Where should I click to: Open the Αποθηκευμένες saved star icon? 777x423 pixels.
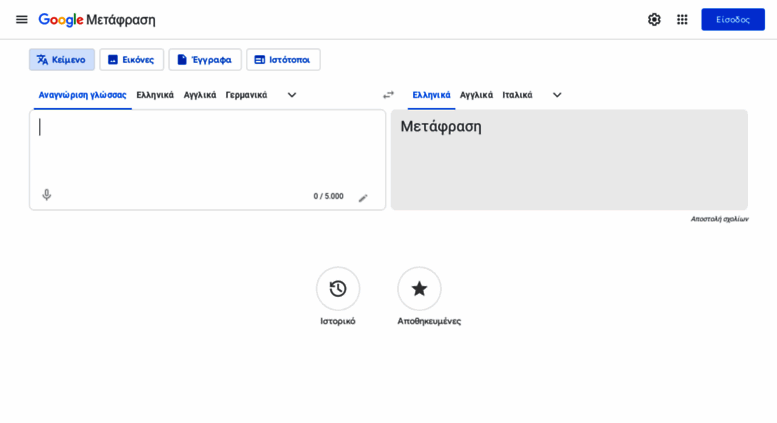point(419,288)
